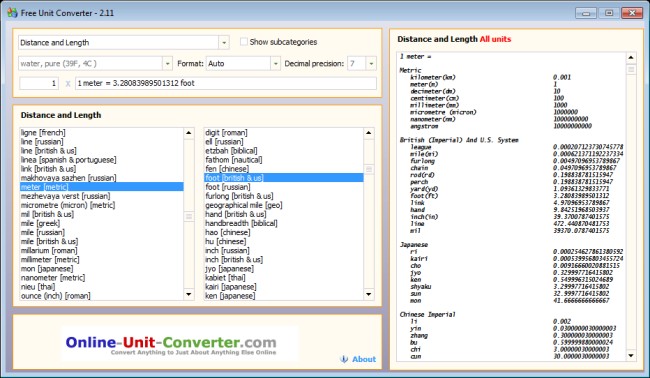This screenshot has width=650, height=378.
Task: Select fathom [nautical] target unit
Action: click(284, 160)
